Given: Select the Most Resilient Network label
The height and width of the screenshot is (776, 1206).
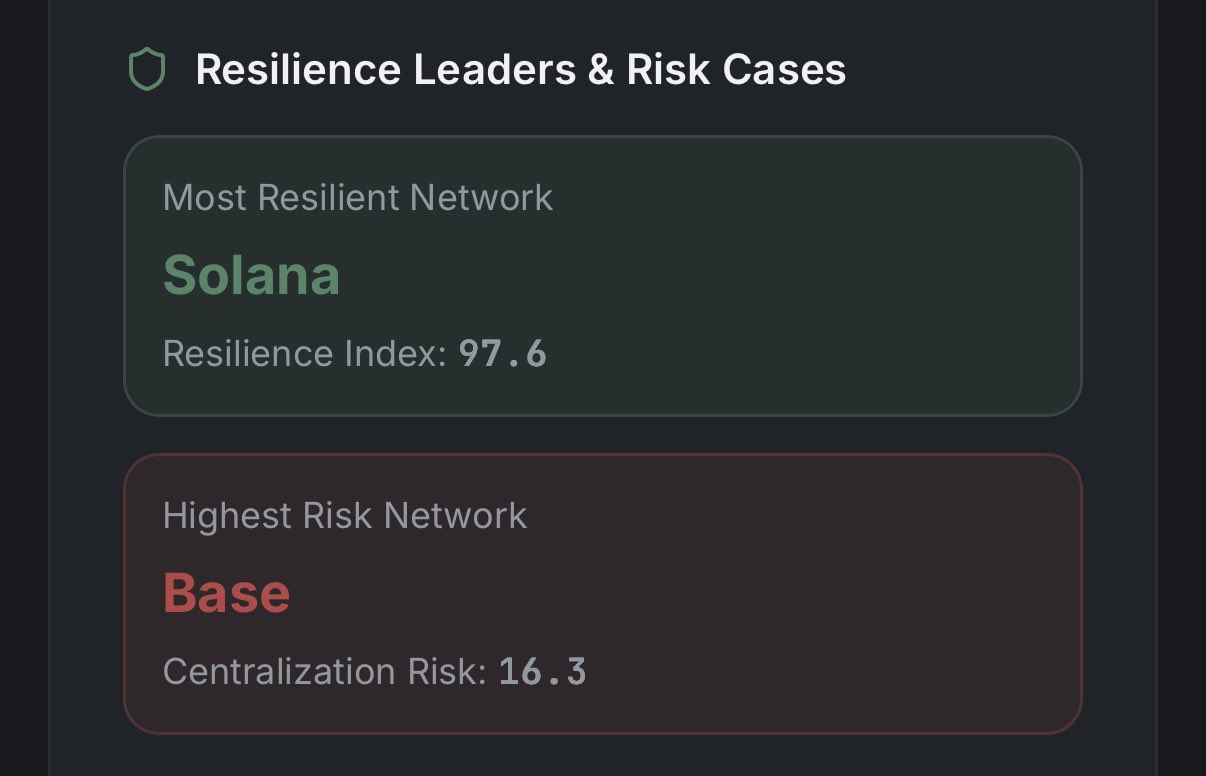Looking at the screenshot, I should pyautogui.click(x=357, y=197).
